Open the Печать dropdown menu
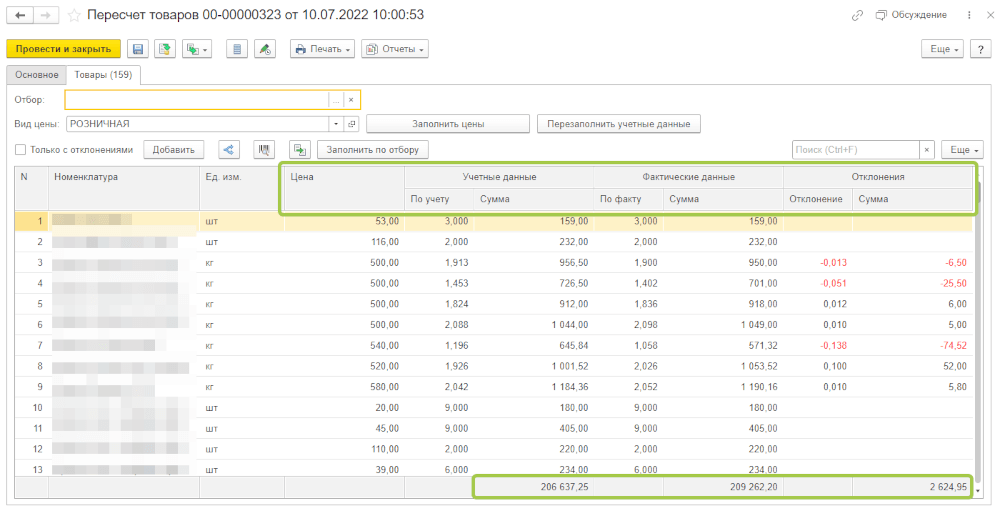The width and height of the screenshot is (1000, 511). [x=322, y=49]
